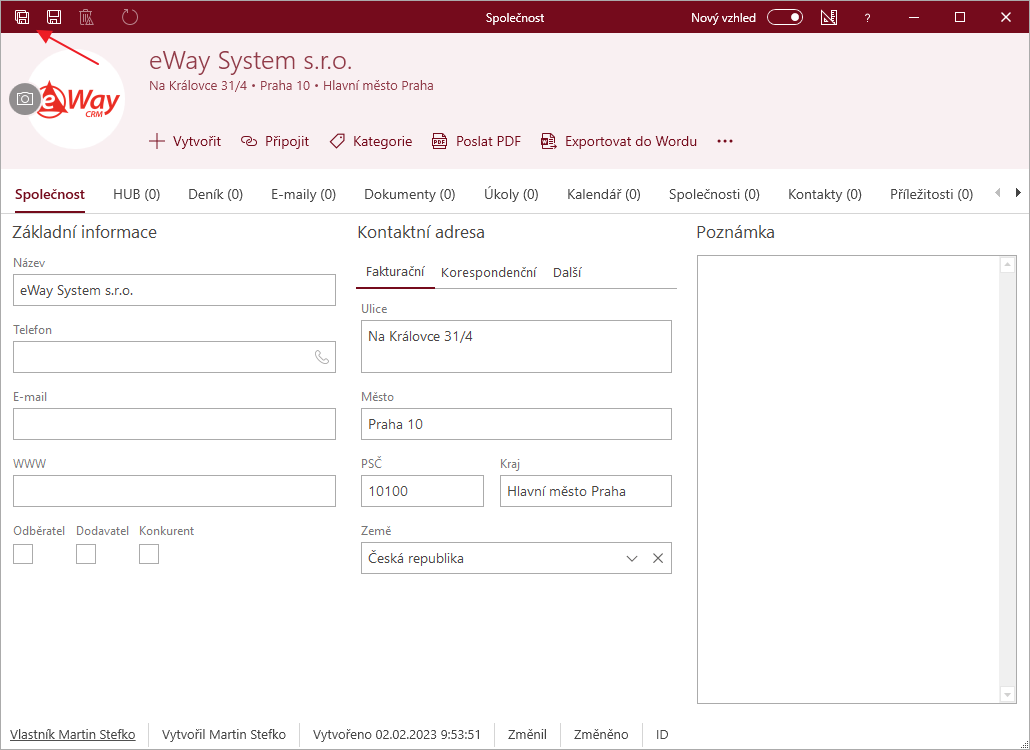This screenshot has width=1030, height=750.
Task: Click the Název input field
Action: [x=174, y=290]
